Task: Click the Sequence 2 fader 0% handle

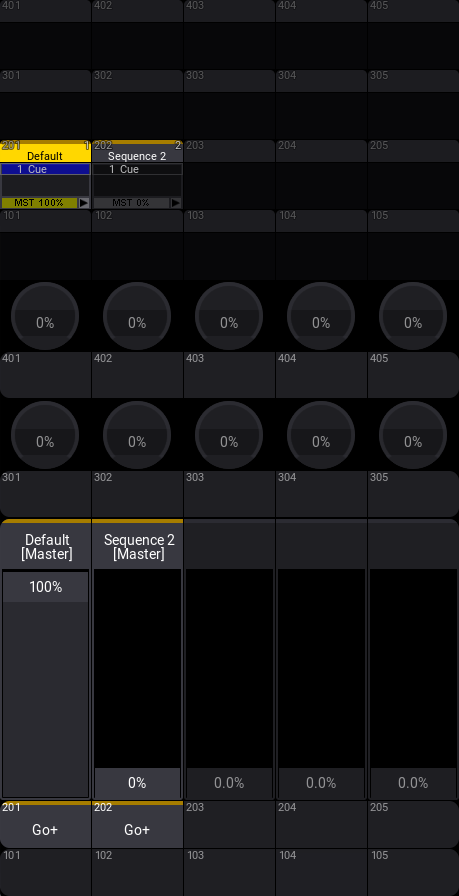Action: [x=138, y=782]
